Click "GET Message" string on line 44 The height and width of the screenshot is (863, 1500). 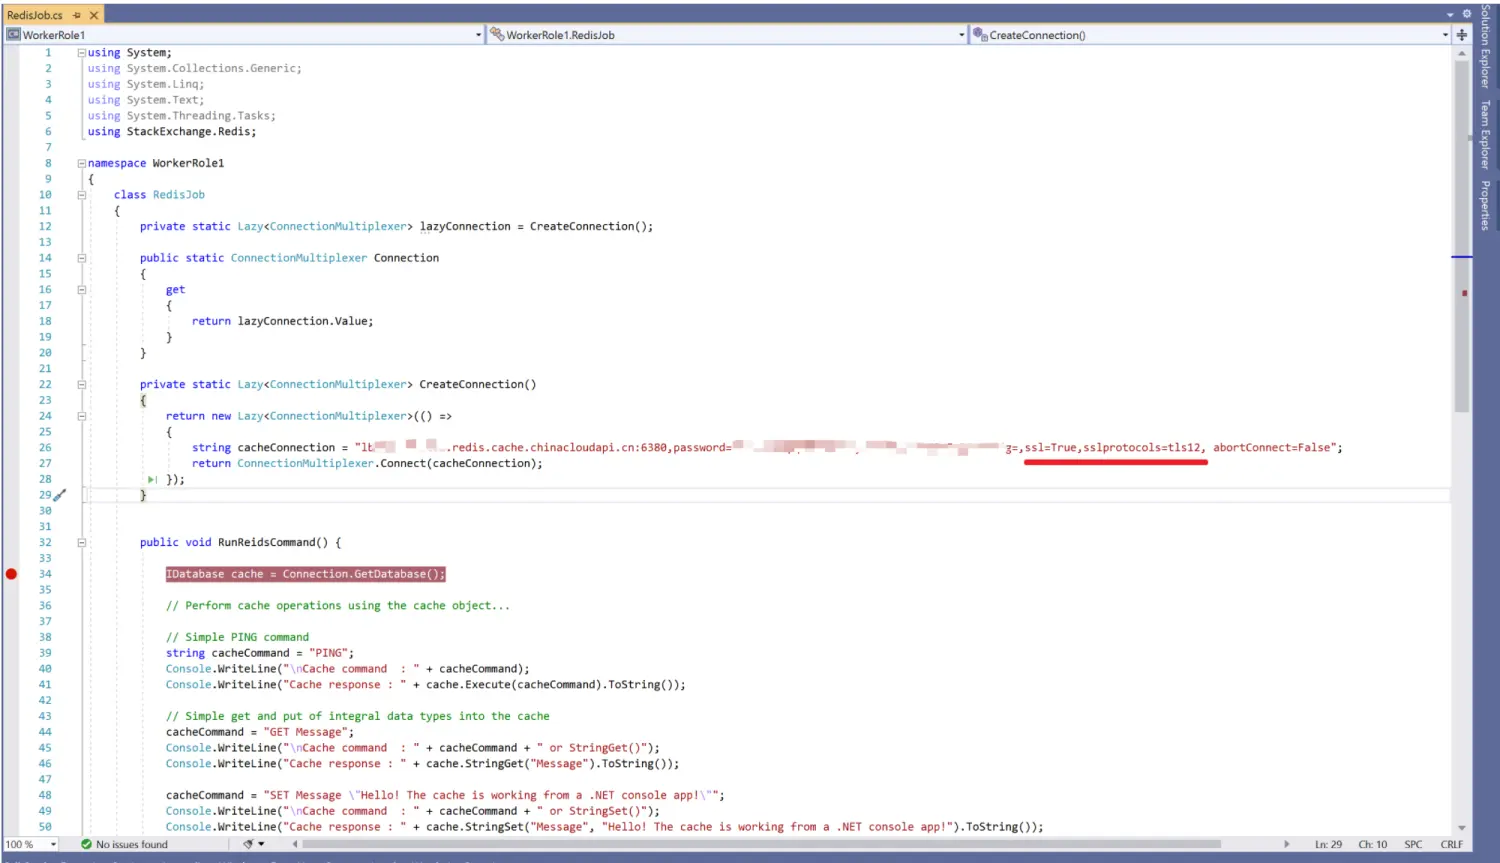tap(308, 732)
